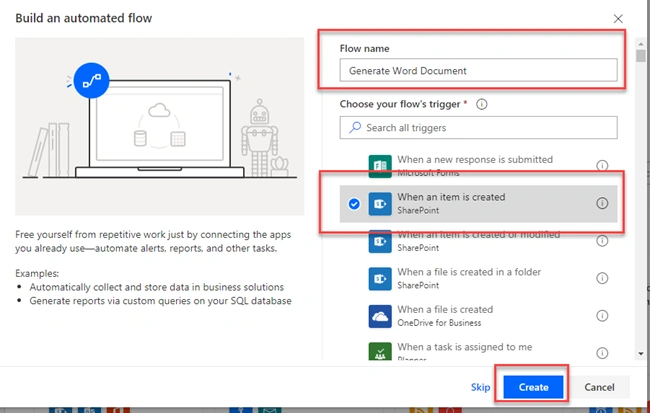Click the SharePoint icon for 'When an item is created'
Viewport: 650px width, 413px height.
(380, 204)
